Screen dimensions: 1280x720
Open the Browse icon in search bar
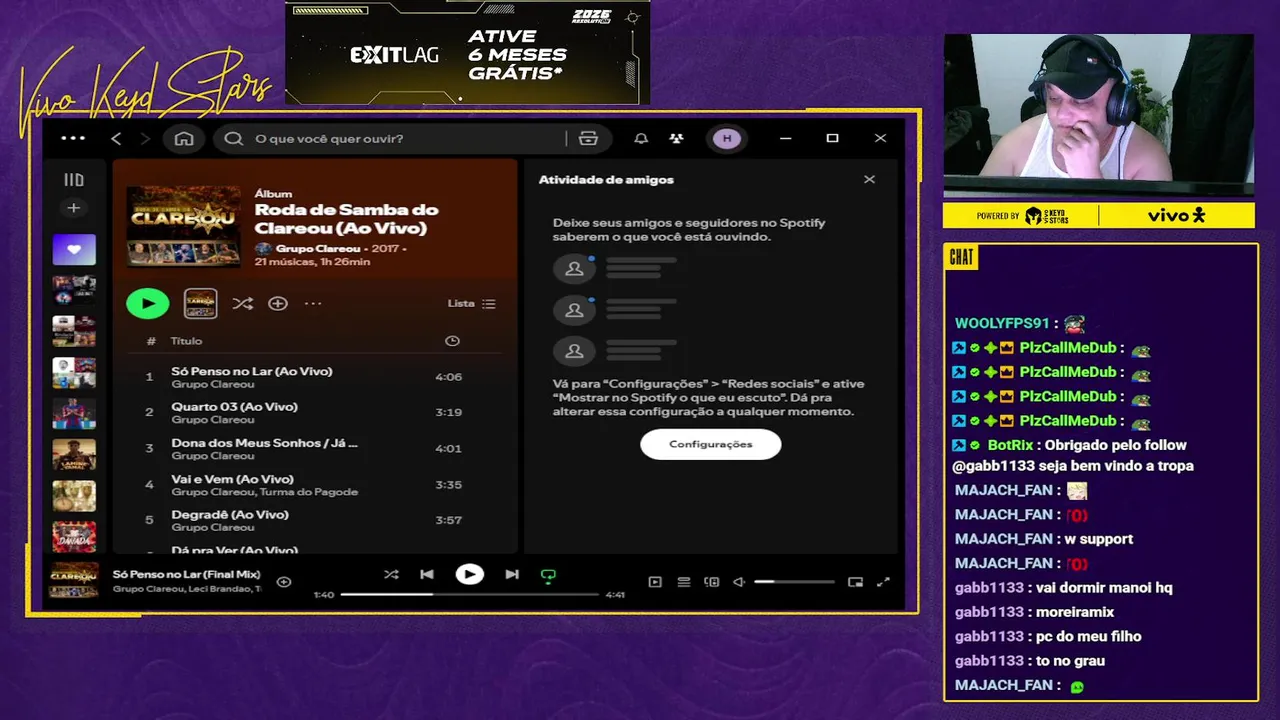pyautogui.click(x=588, y=138)
